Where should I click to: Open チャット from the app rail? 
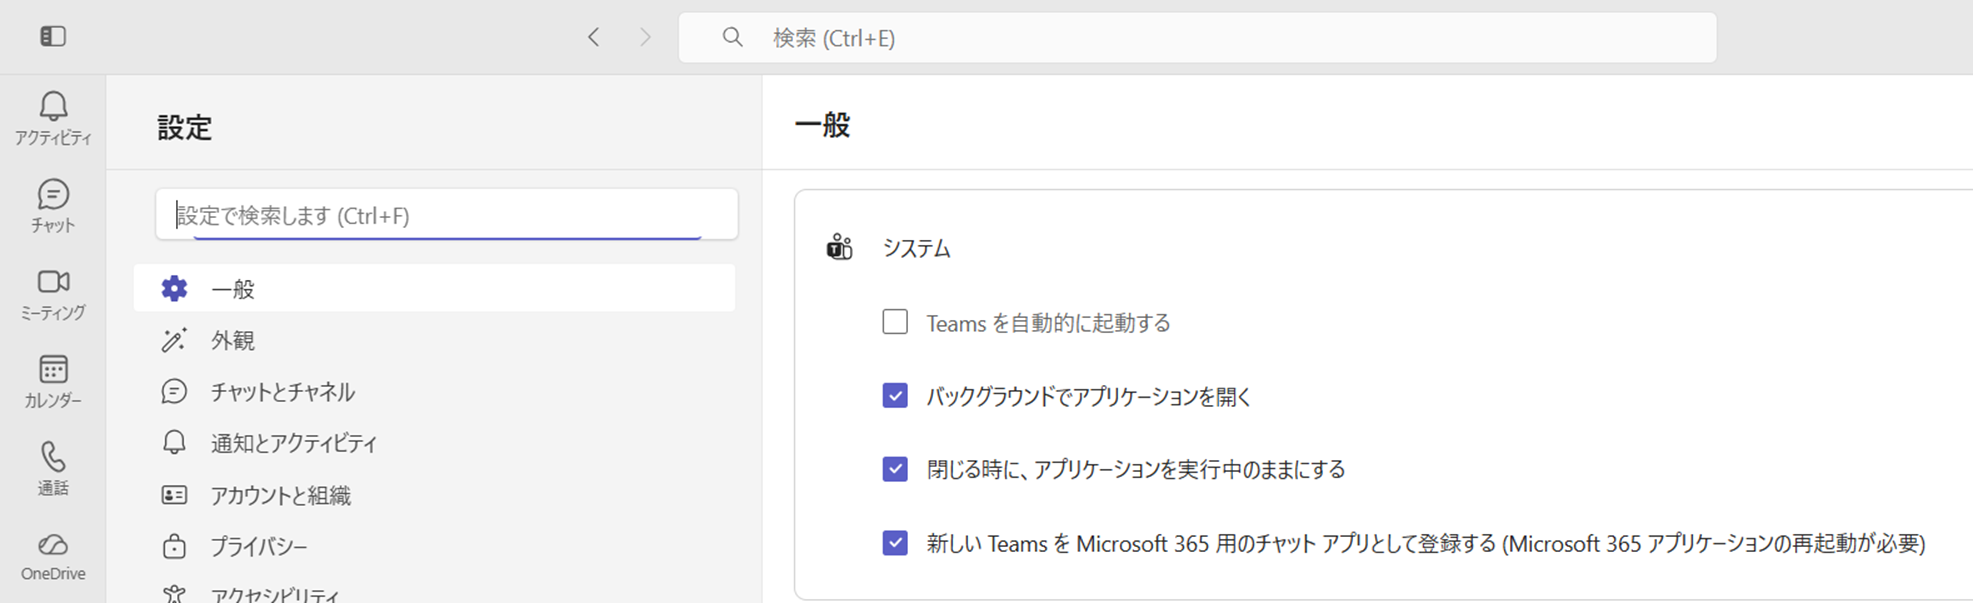pyautogui.click(x=53, y=206)
